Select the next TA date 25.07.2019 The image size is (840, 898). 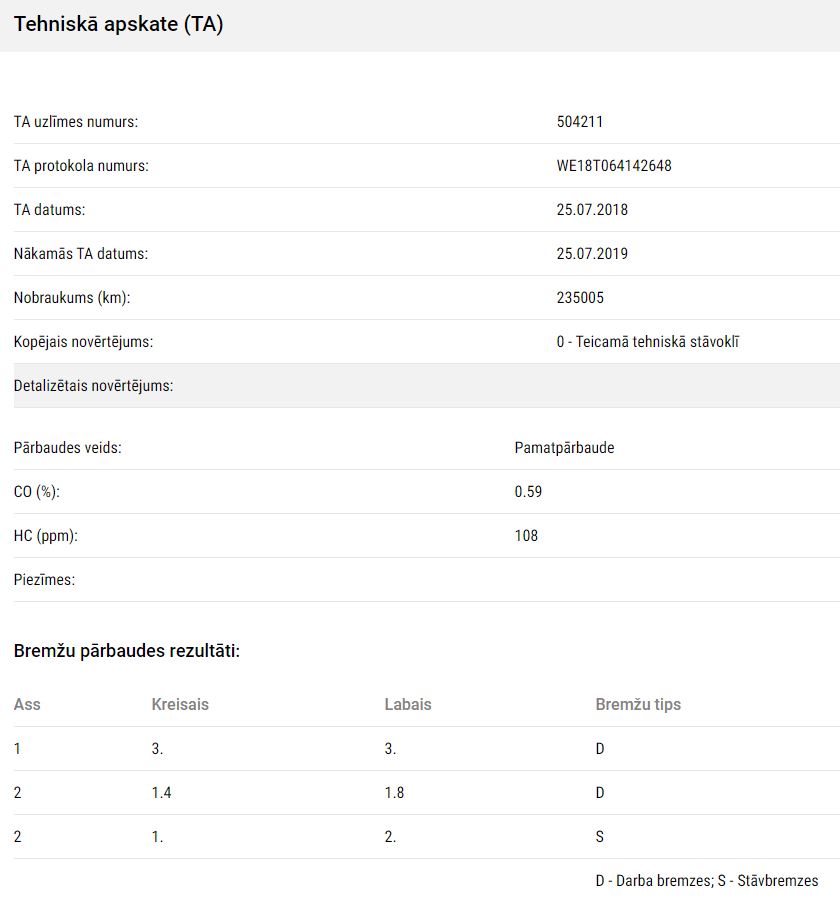point(592,254)
